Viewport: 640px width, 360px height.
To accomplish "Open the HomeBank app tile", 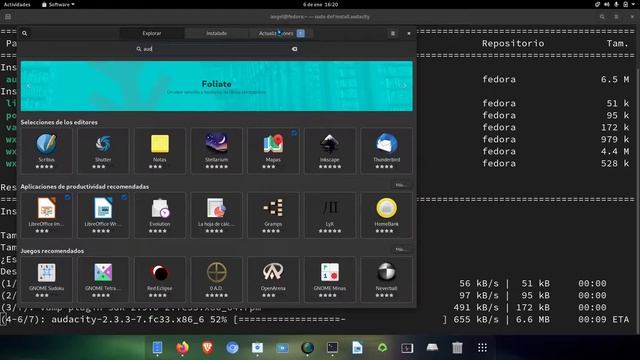I will (387, 215).
